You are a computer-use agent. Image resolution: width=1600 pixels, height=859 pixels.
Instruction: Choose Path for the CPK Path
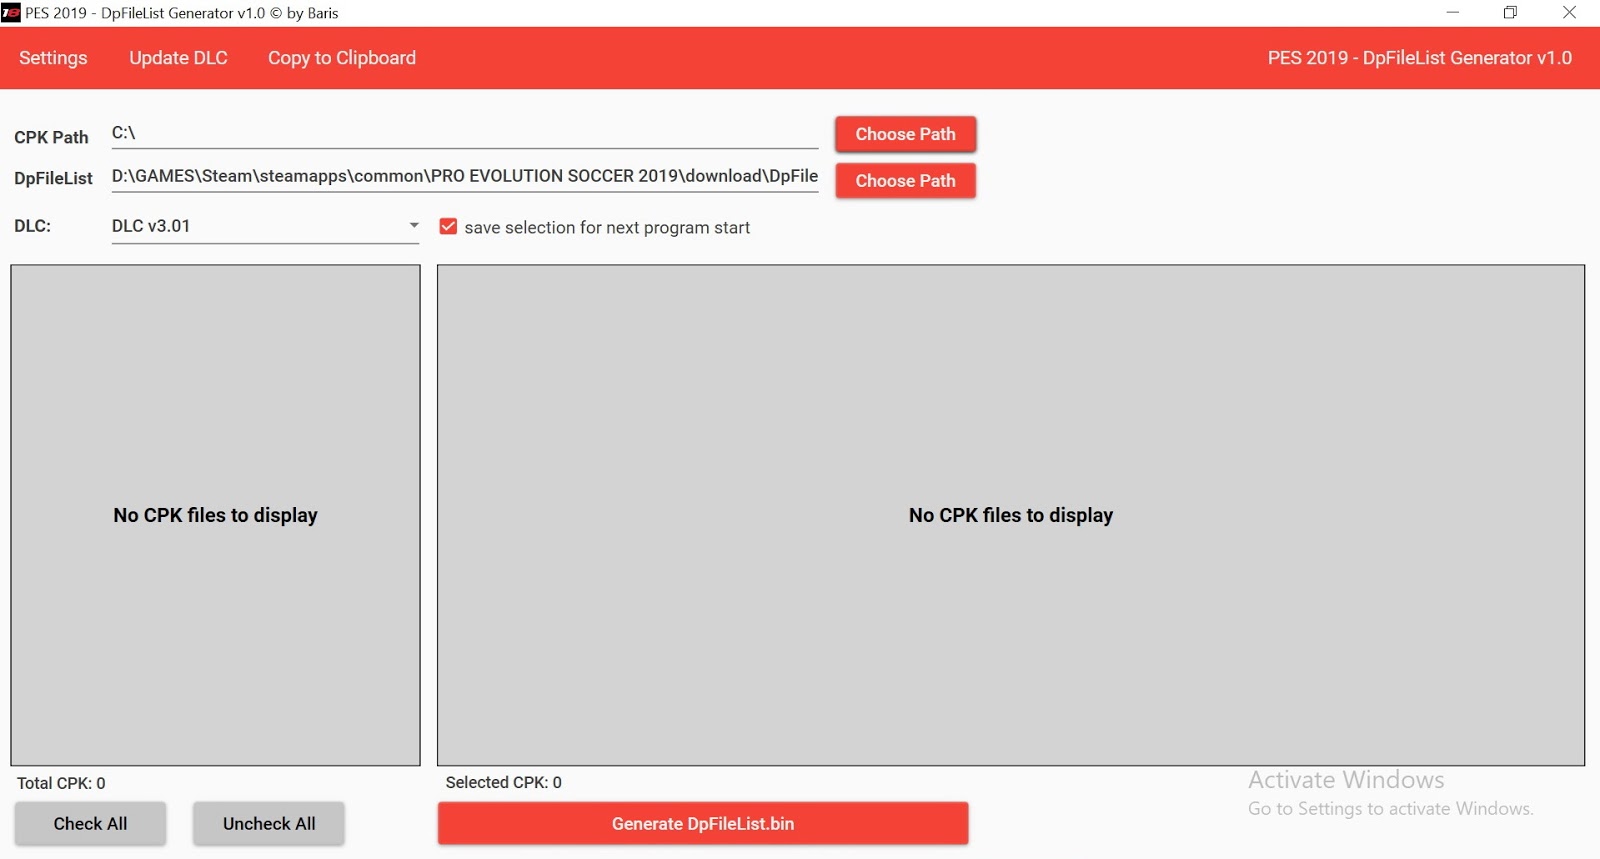pos(905,134)
